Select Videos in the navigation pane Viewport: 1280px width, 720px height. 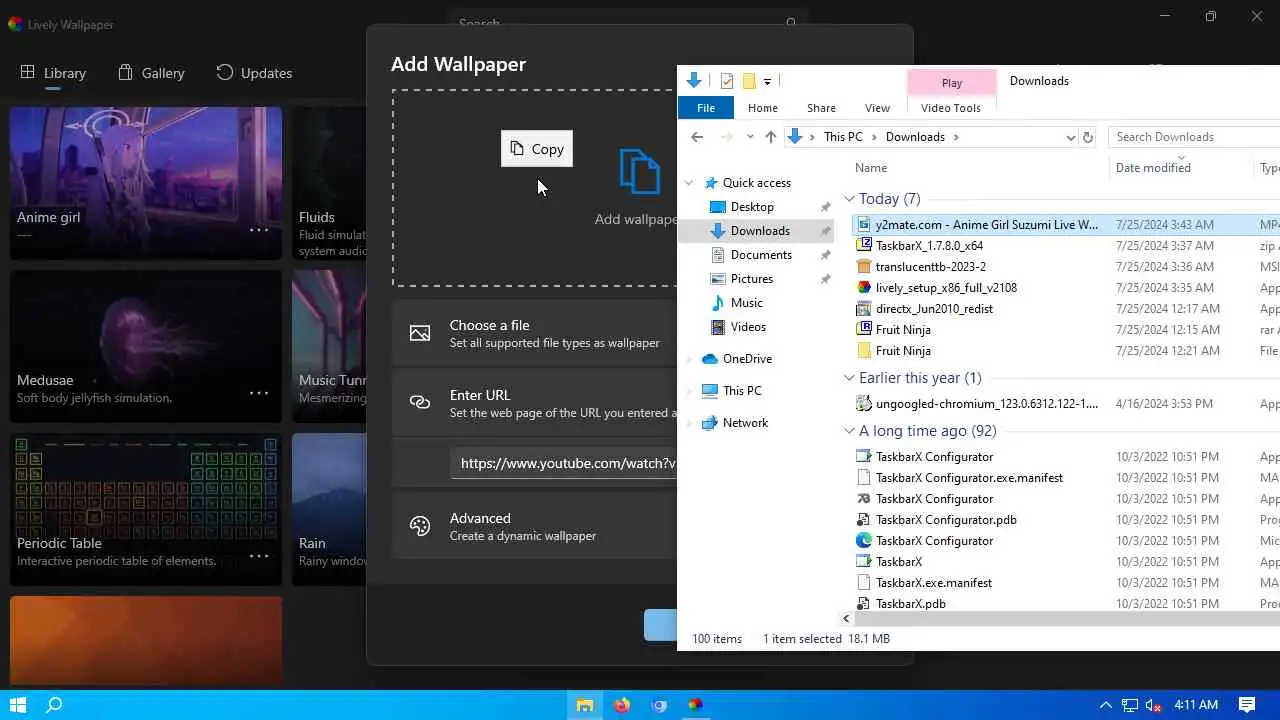(x=748, y=327)
